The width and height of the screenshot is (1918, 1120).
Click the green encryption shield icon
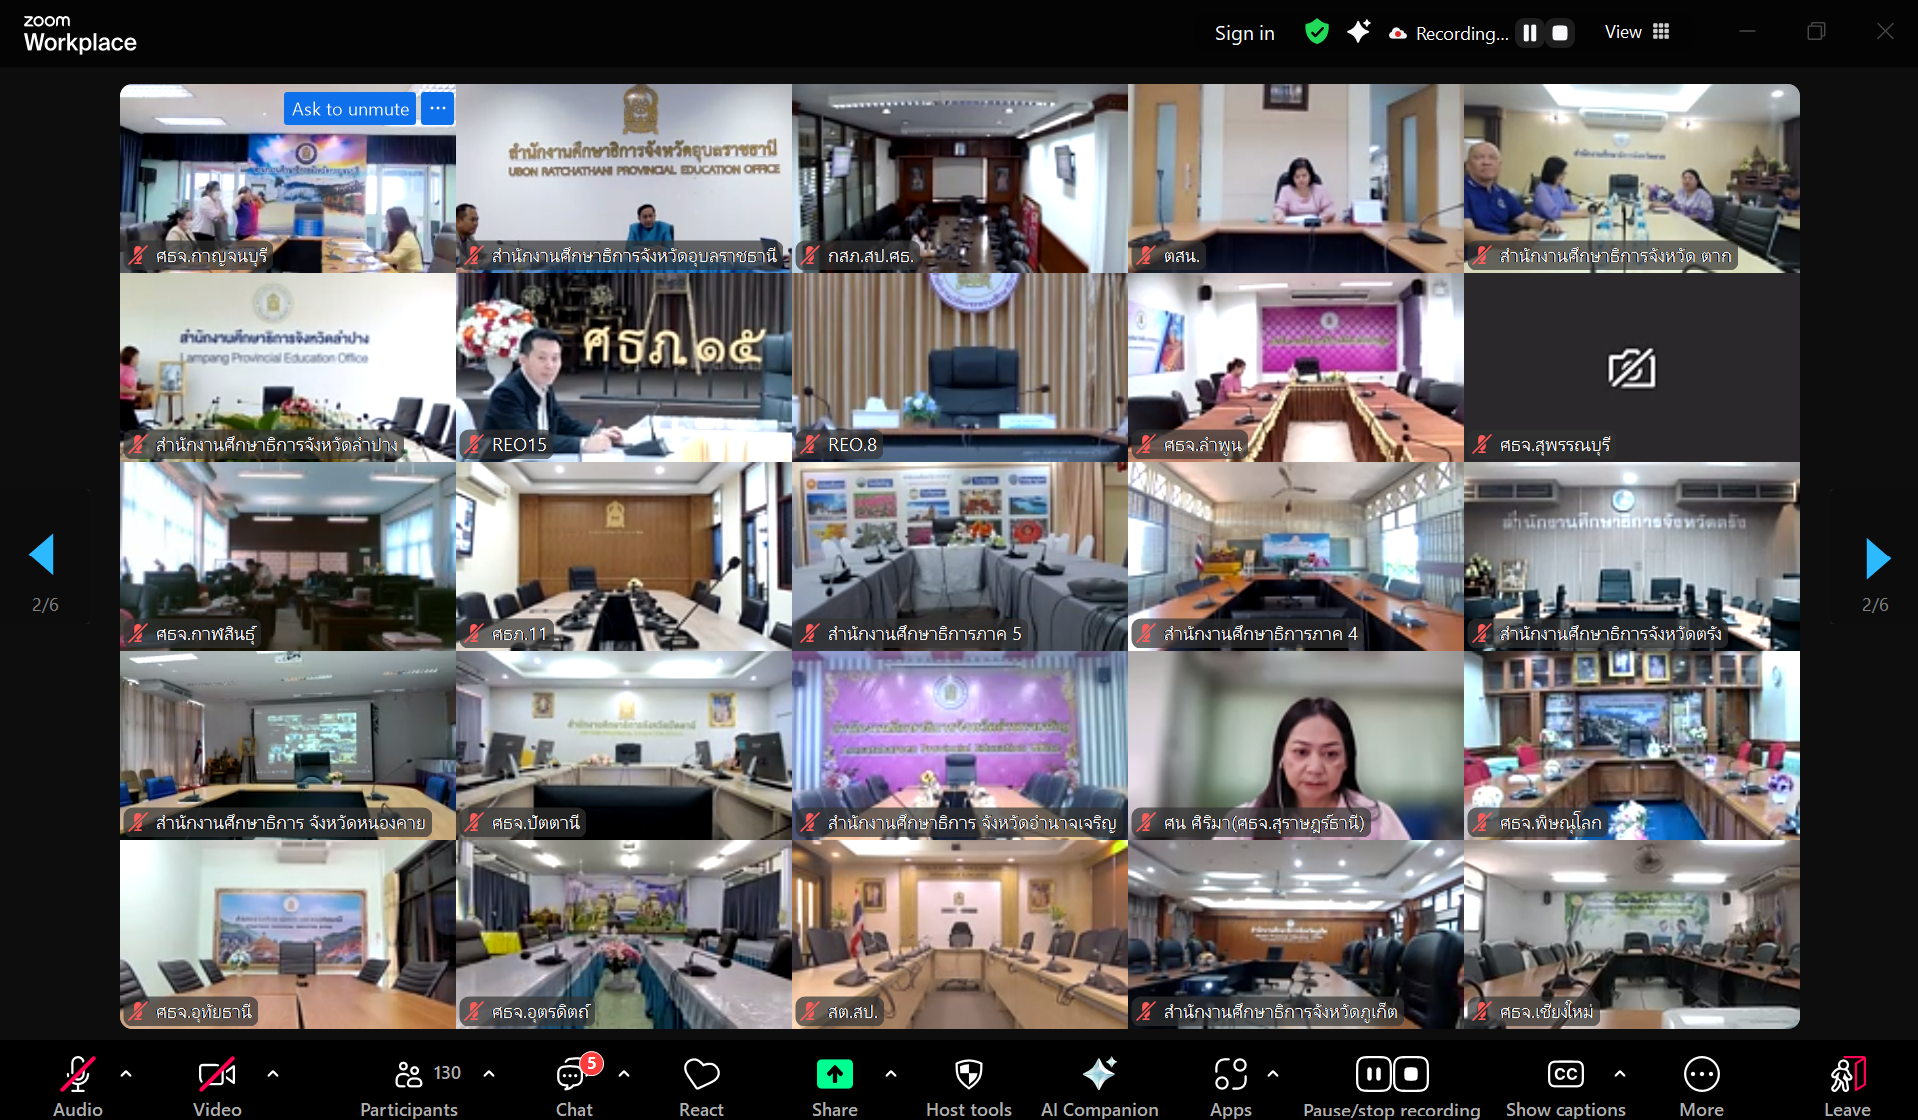1317,32
